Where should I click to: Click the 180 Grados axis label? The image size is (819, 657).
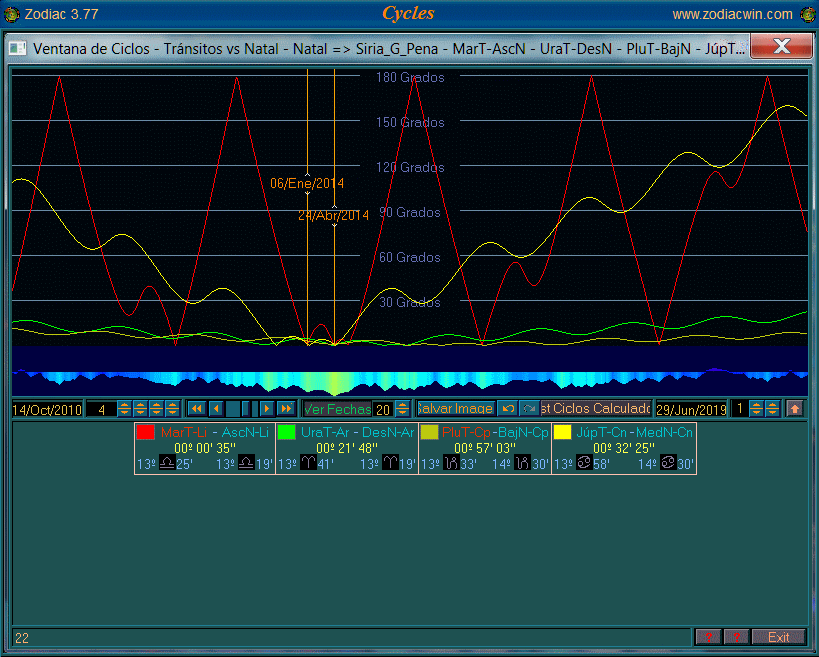[410, 77]
